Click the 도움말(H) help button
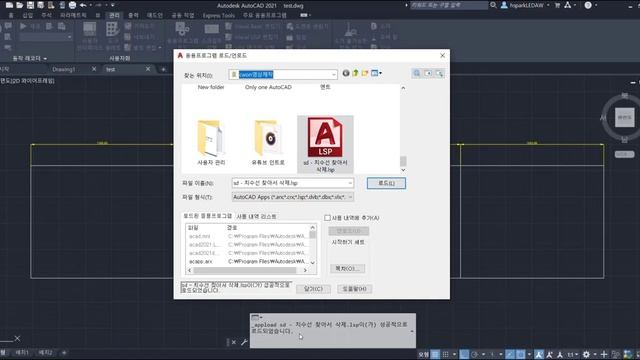The image size is (640, 360). tap(354, 289)
